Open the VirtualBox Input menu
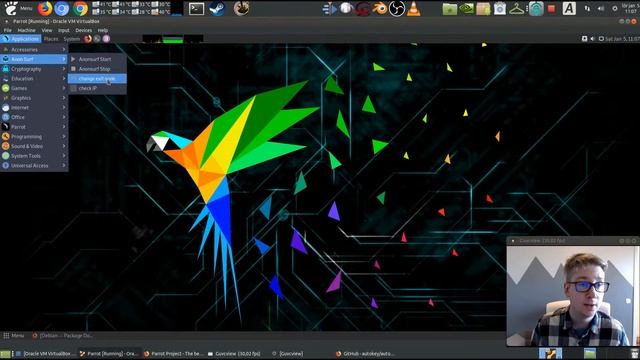This screenshot has width=640, height=360. (x=64, y=30)
